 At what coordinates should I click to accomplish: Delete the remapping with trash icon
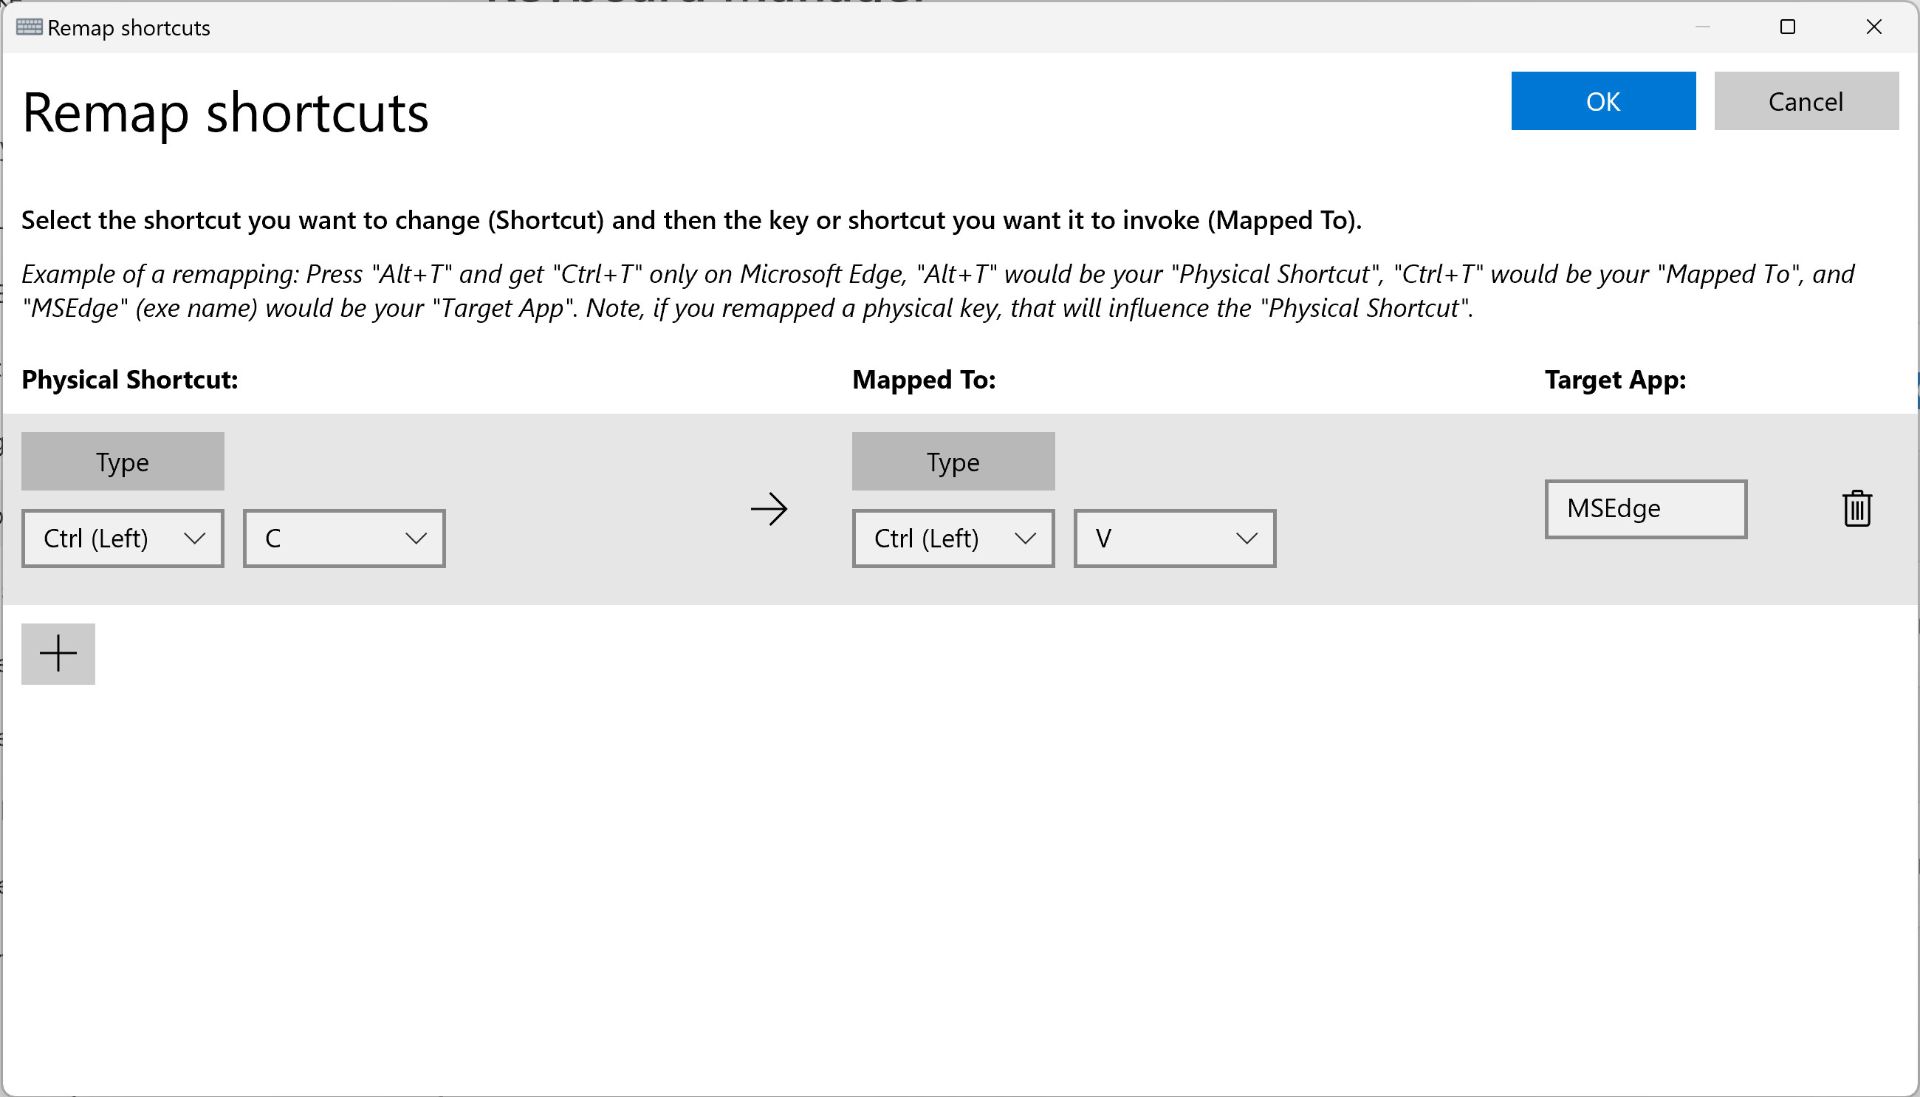[1856, 509]
